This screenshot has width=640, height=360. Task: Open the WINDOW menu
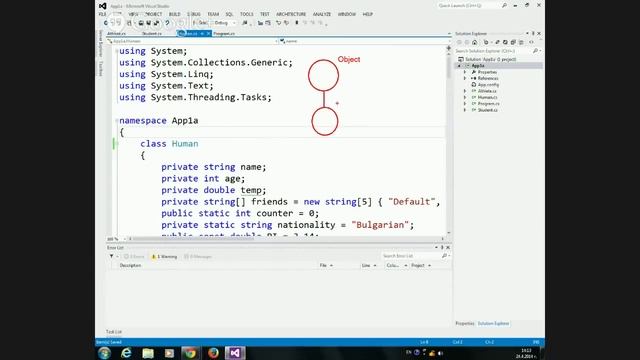[x=347, y=14]
